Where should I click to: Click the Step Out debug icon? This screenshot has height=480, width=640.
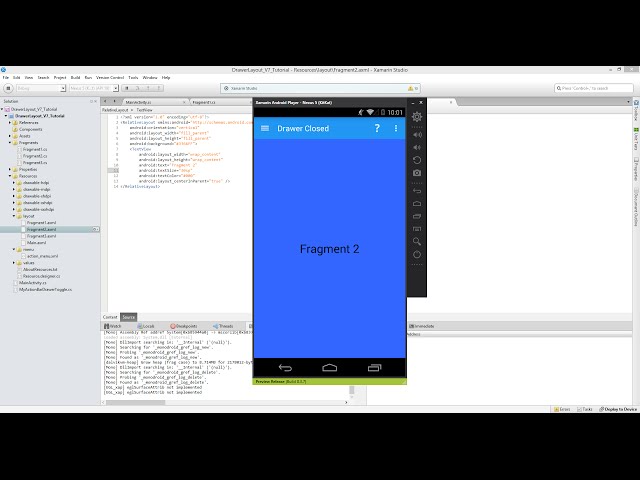pos(158,88)
